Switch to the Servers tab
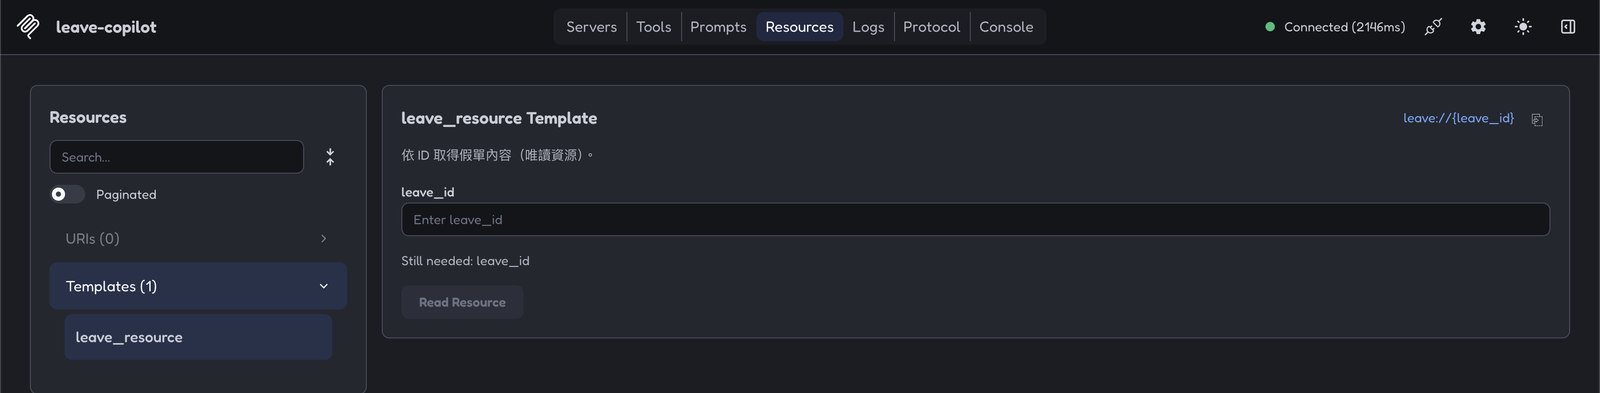Viewport: 1600px width, 393px height. 591,27
